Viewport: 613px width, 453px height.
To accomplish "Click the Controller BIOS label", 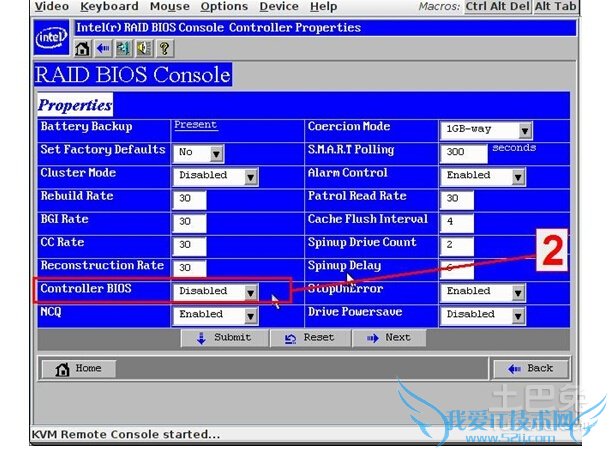I will click(86, 288).
